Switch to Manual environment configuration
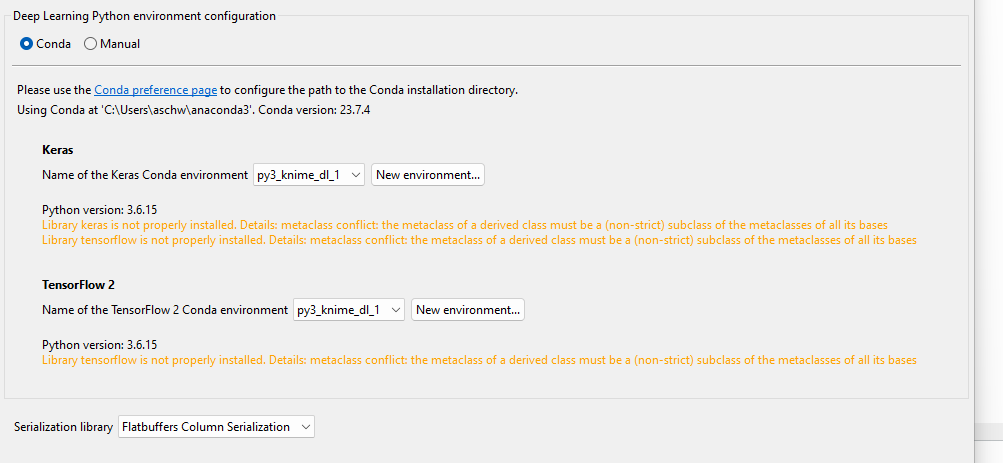Image resolution: width=1003 pixels, height=463 pixels. [91, 44]
